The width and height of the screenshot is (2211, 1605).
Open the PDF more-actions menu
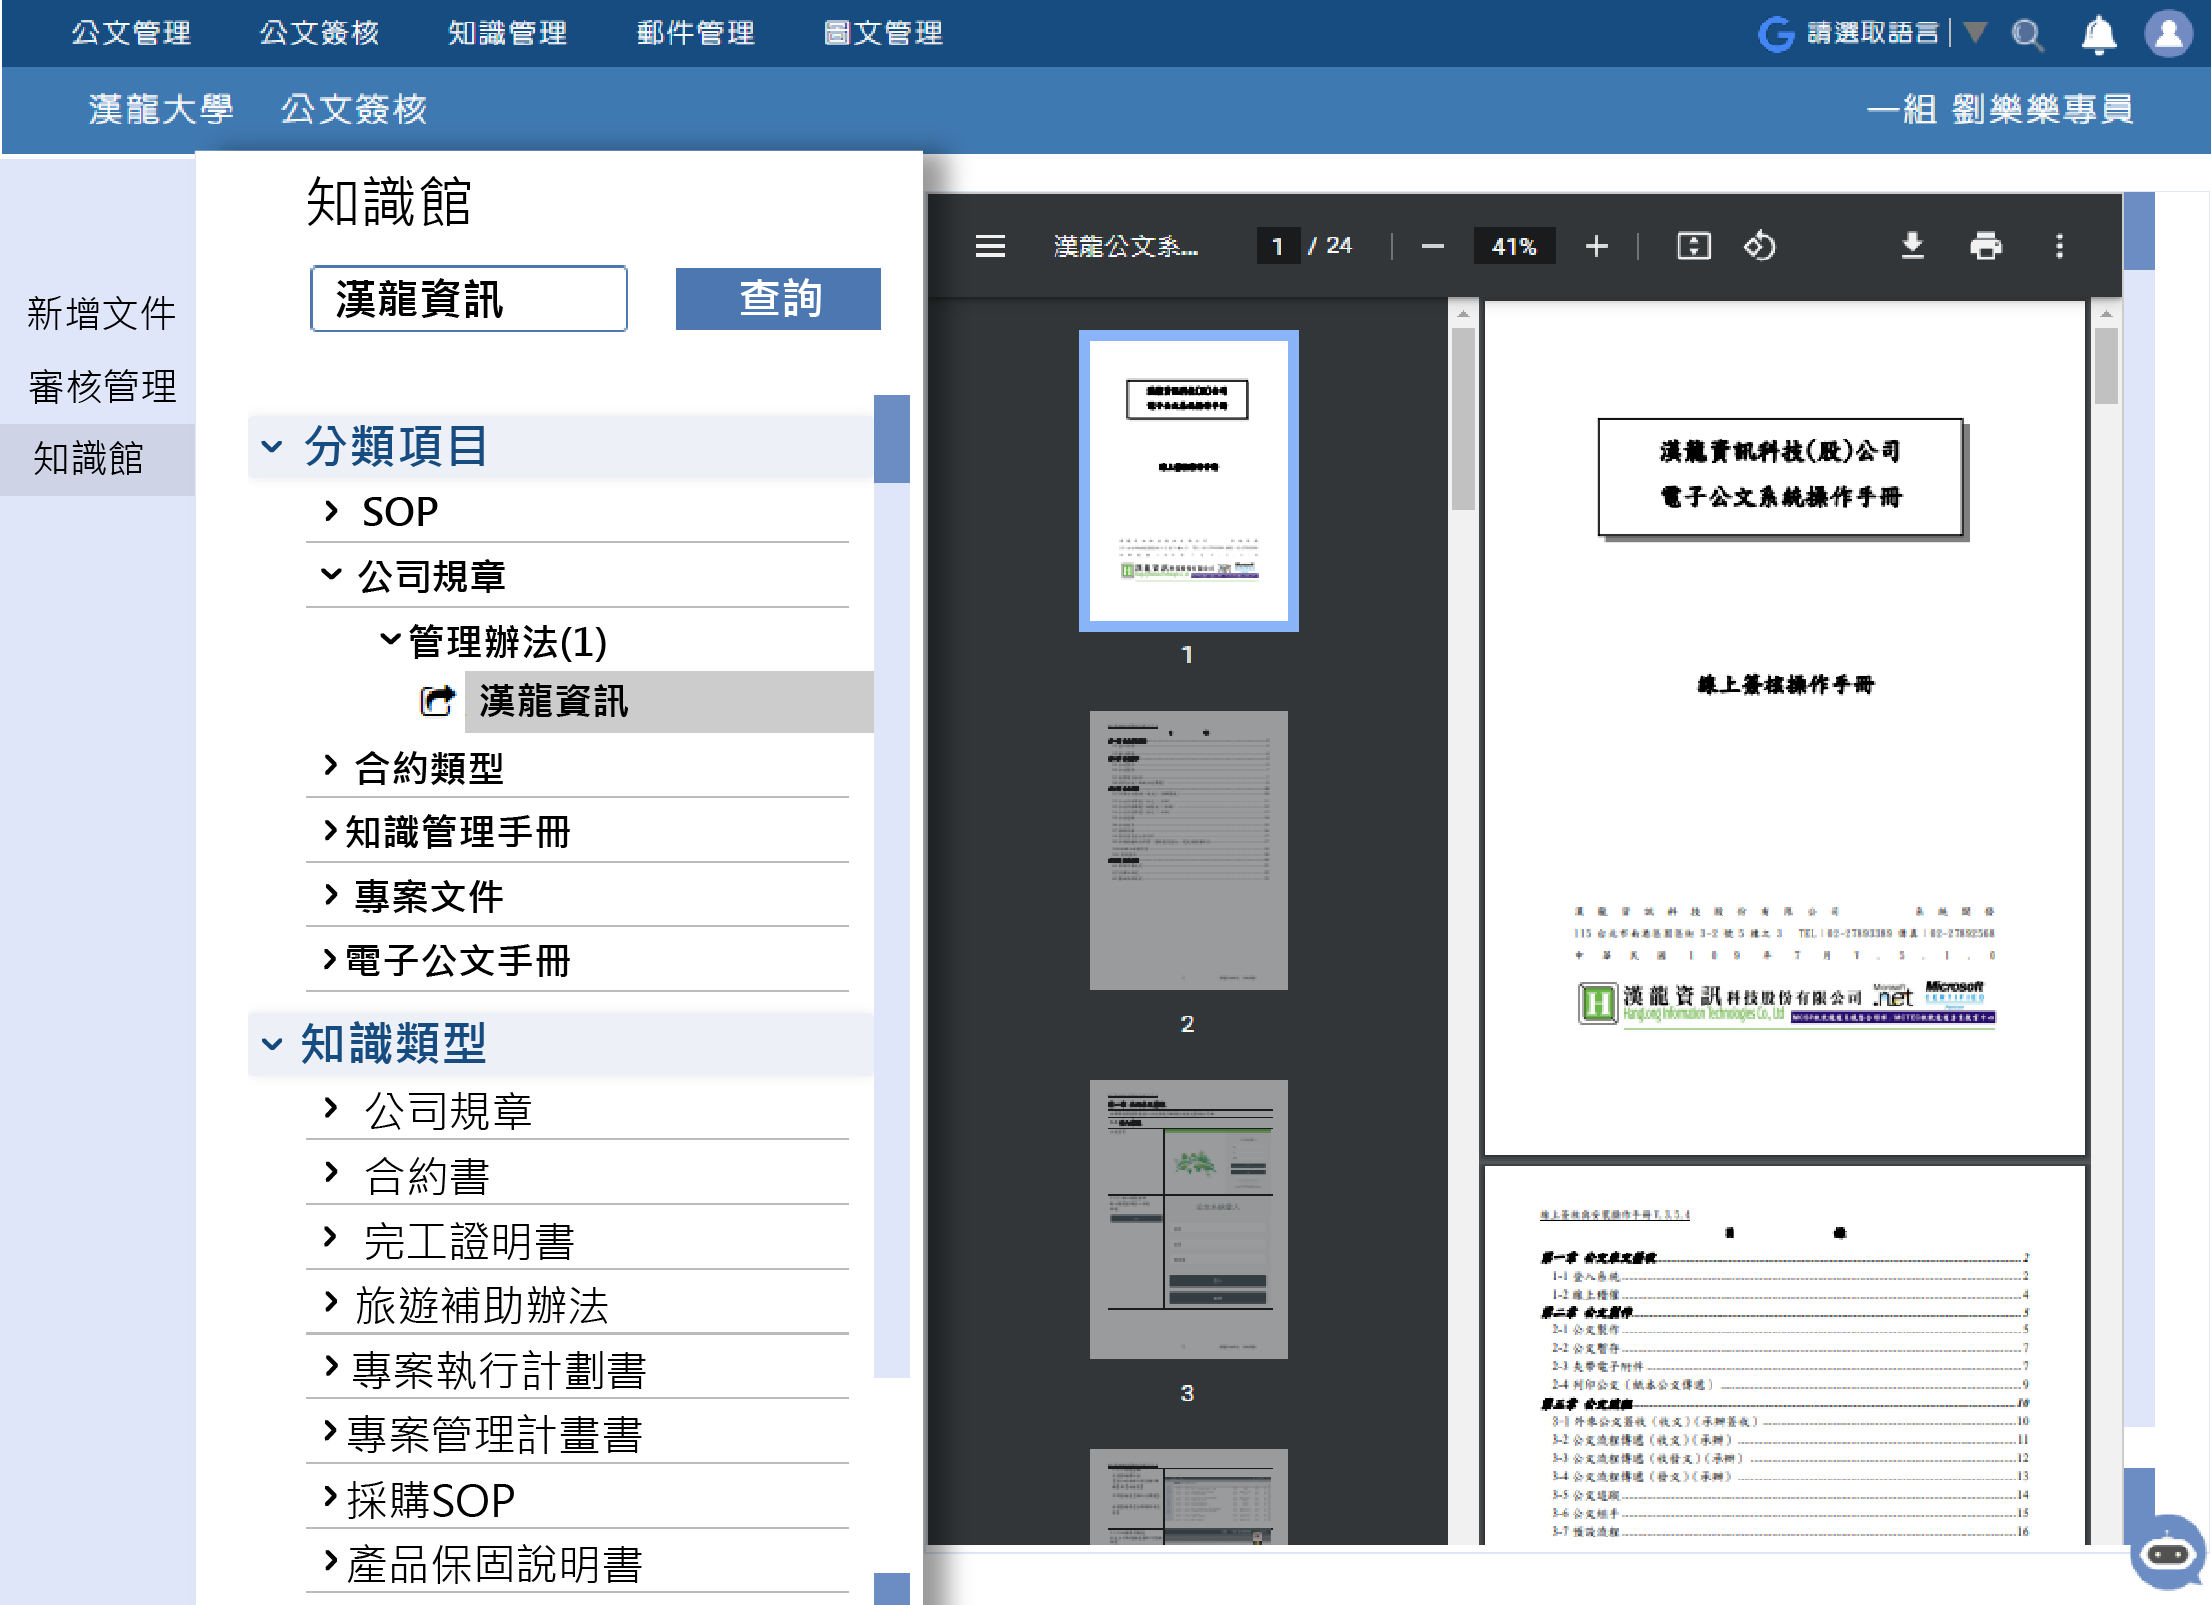tap(2059, 246)
